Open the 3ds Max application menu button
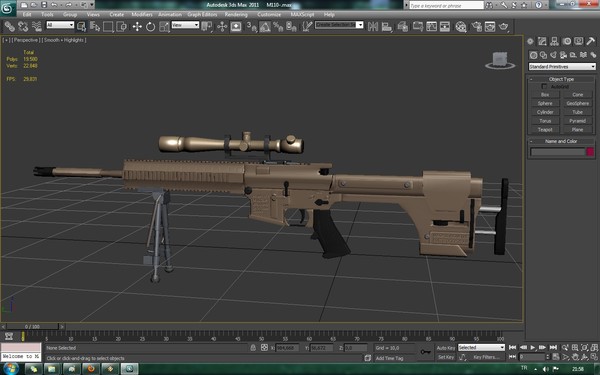The height and width of the screenshot is (375, 600). click(8, 8)
